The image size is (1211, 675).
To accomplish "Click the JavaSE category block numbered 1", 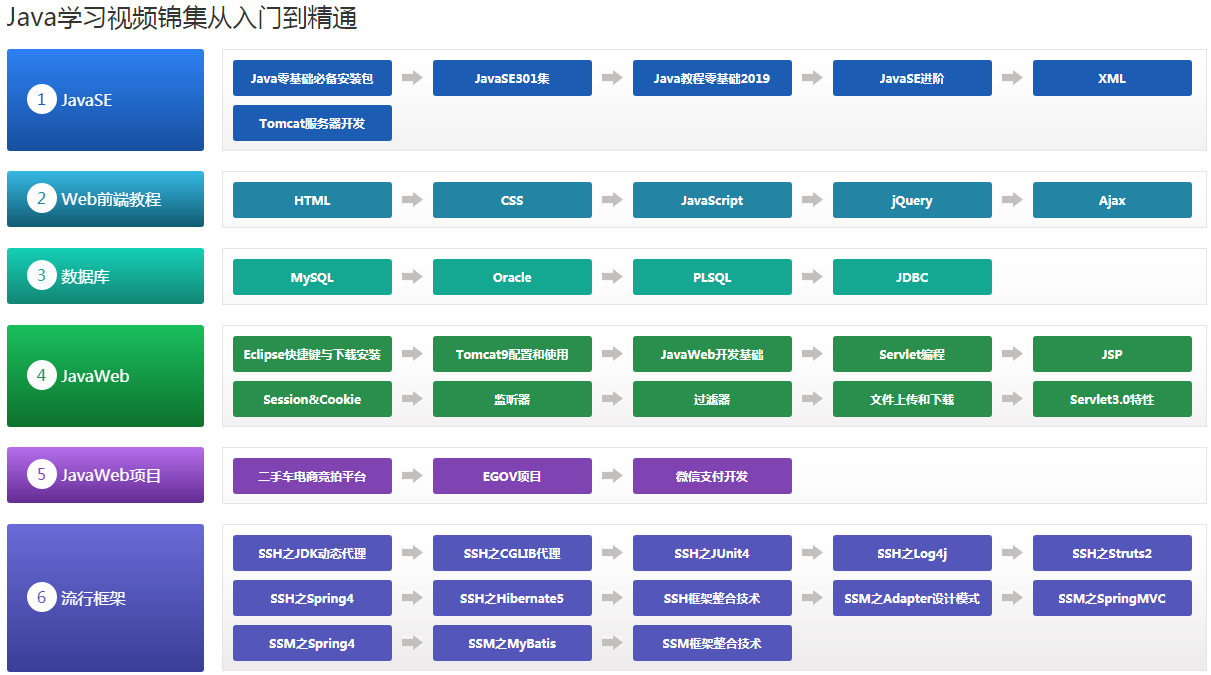I will click(x=105, y=100).
